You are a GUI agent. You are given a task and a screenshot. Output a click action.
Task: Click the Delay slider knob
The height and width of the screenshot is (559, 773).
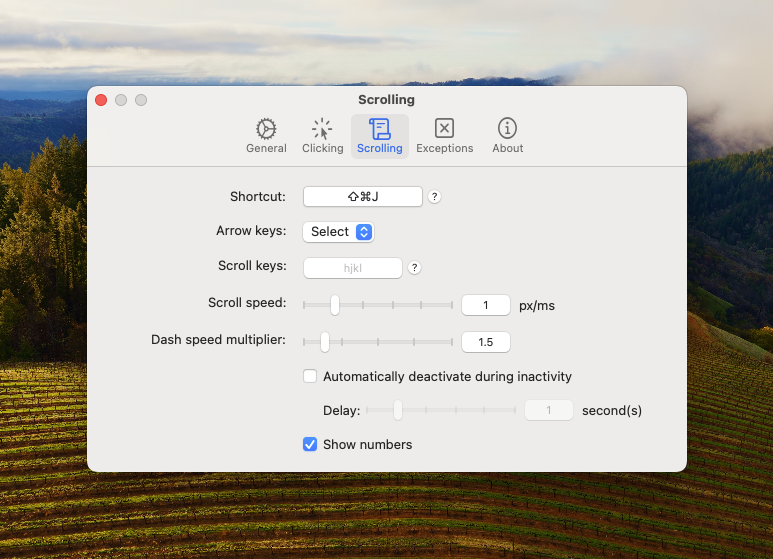398,410
